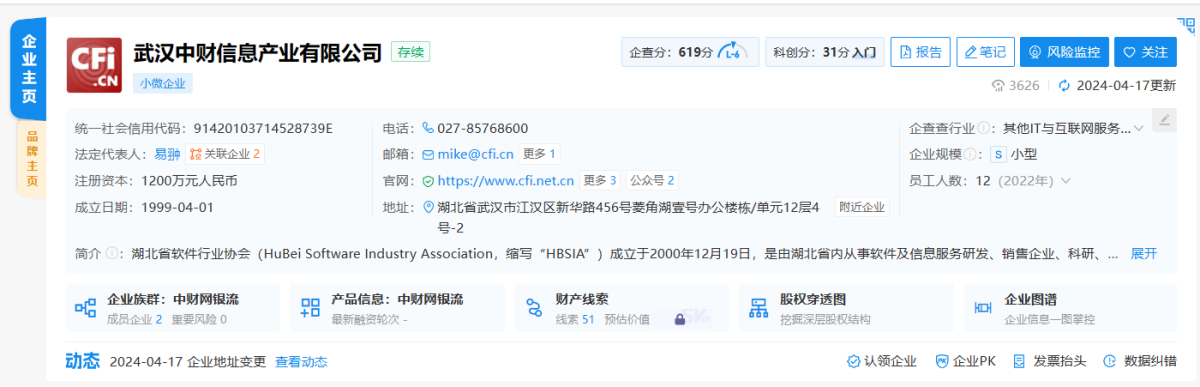Expand the 企查查行业 industry dropdown
The image size is (1200, 387).
[x=1138, y=129]
